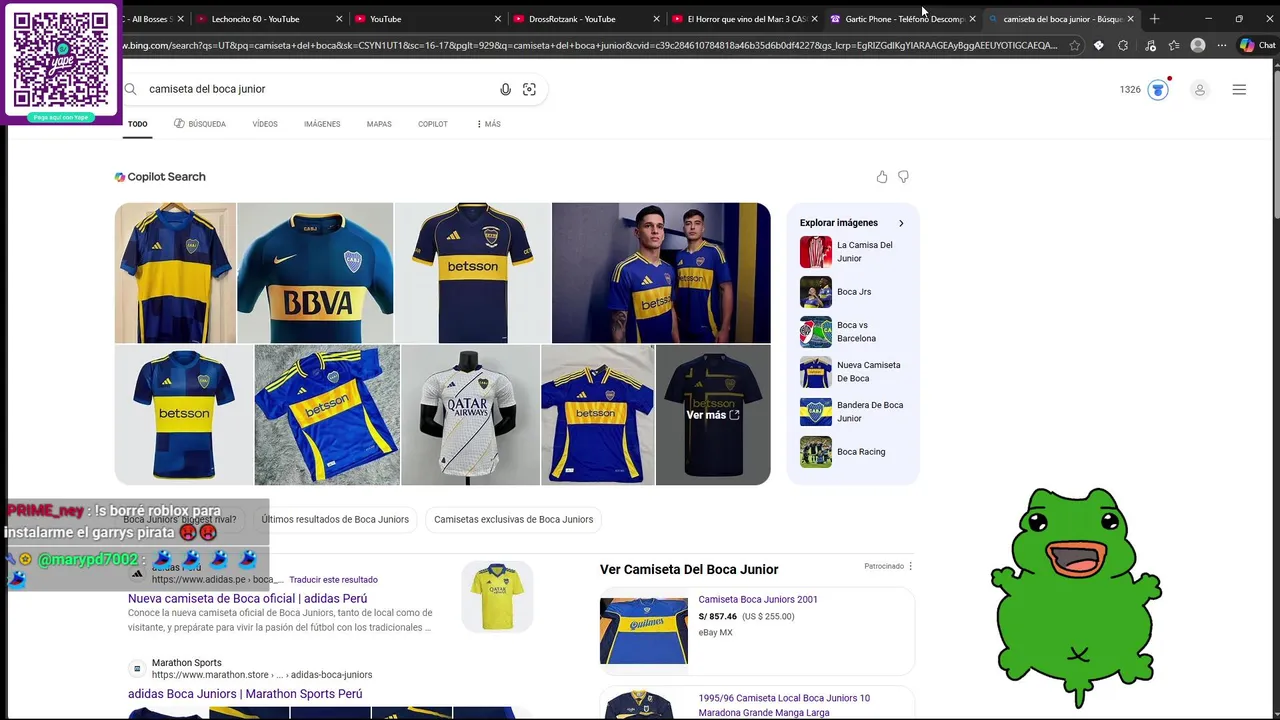Open browser profile avatar
This screenshot has width=1280, height=720.
[x=1198, y=45]
